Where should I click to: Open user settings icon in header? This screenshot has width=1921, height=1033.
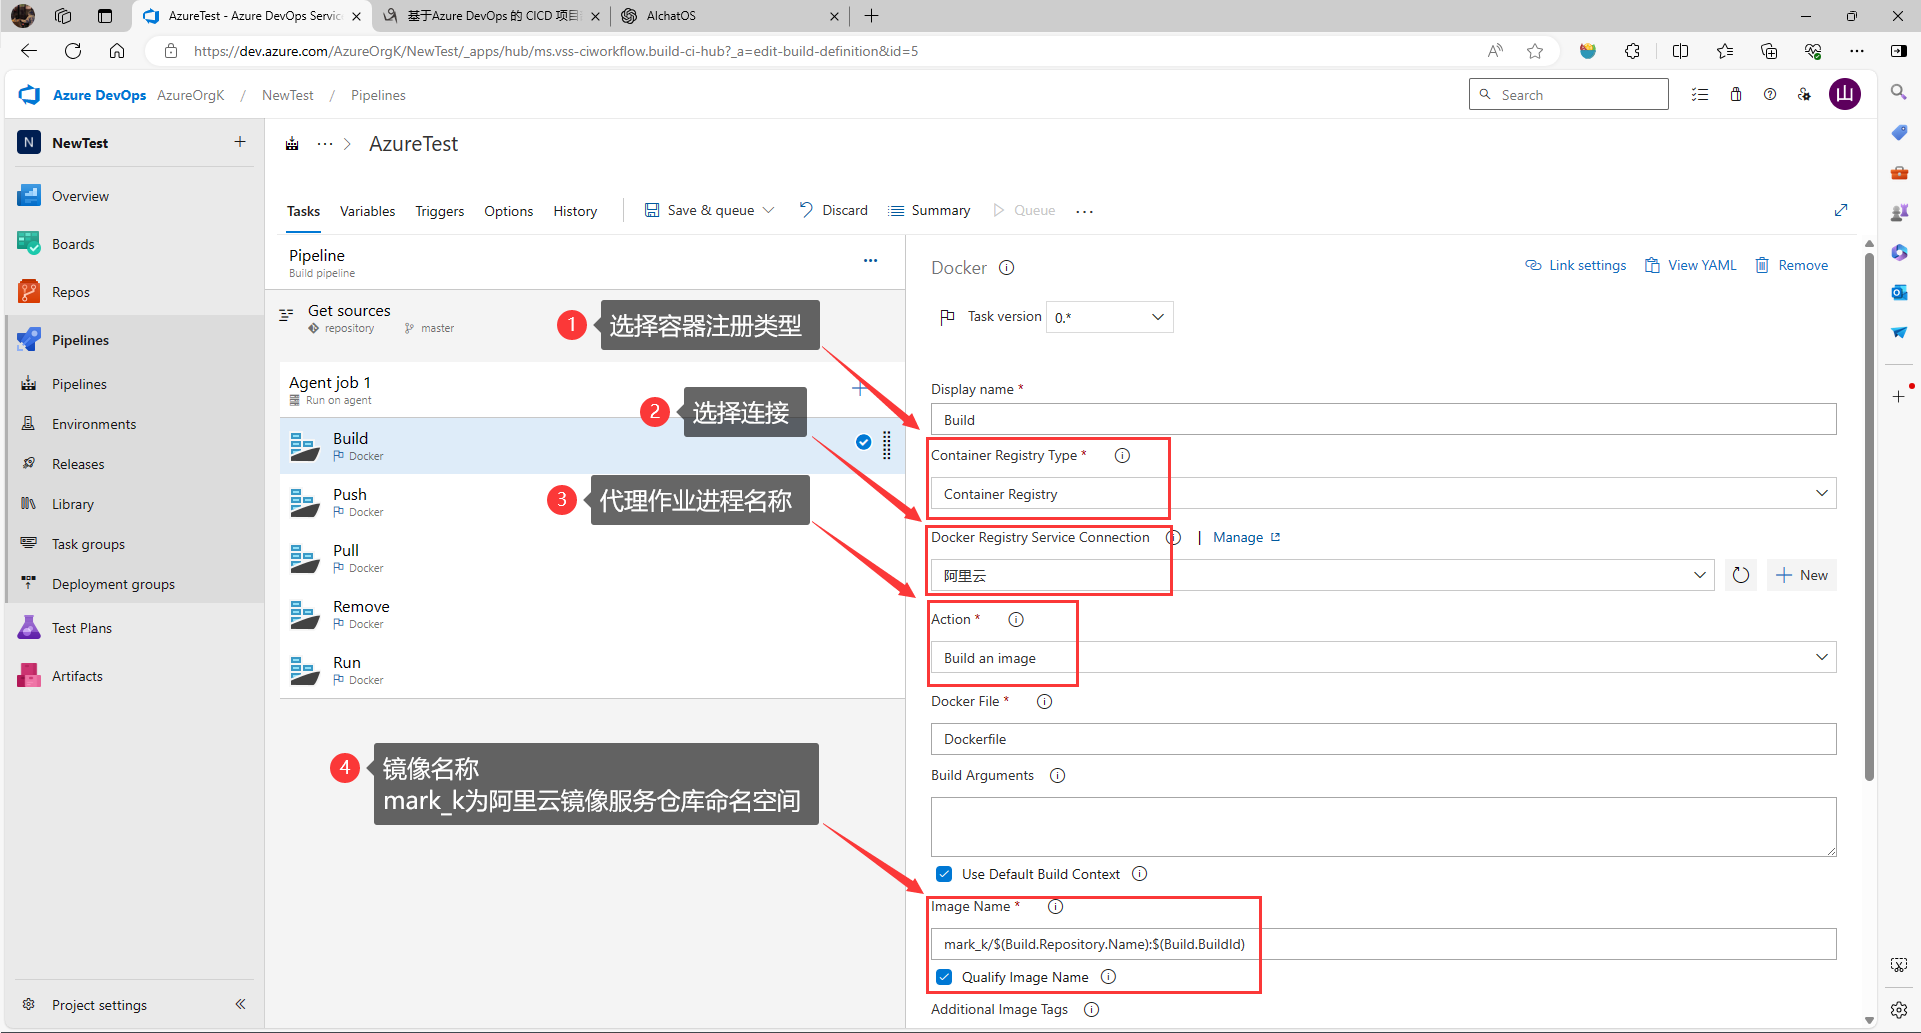pyautogui.click(x=1804, y=95)
